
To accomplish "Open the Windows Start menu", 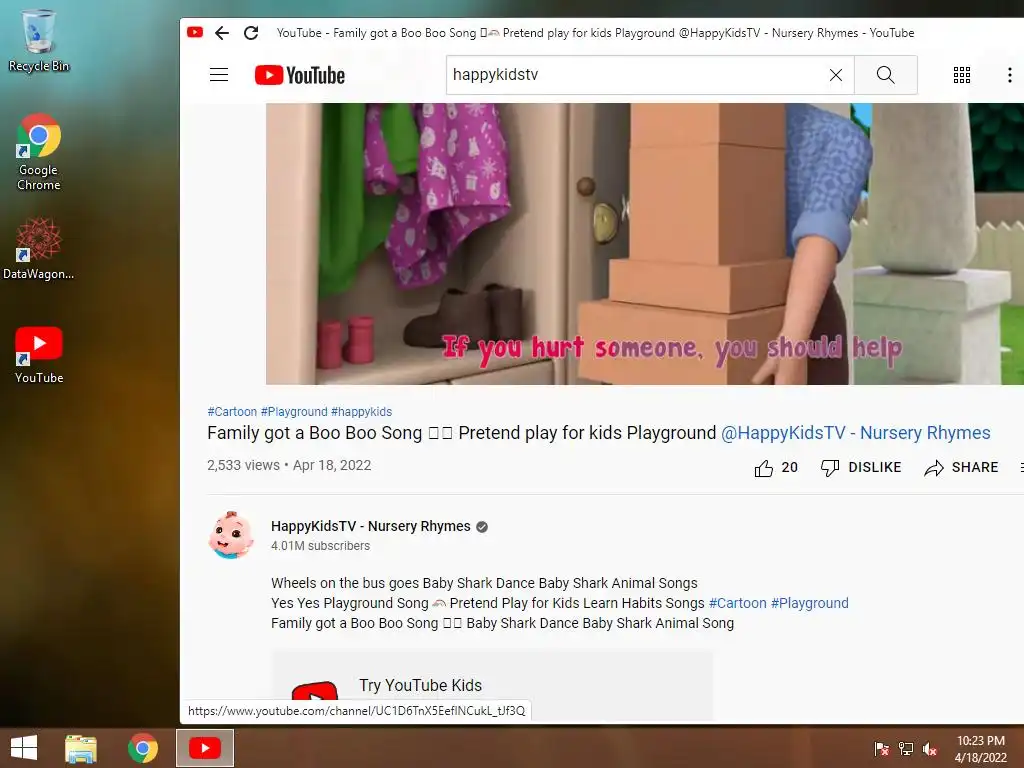I will [24, 748].
